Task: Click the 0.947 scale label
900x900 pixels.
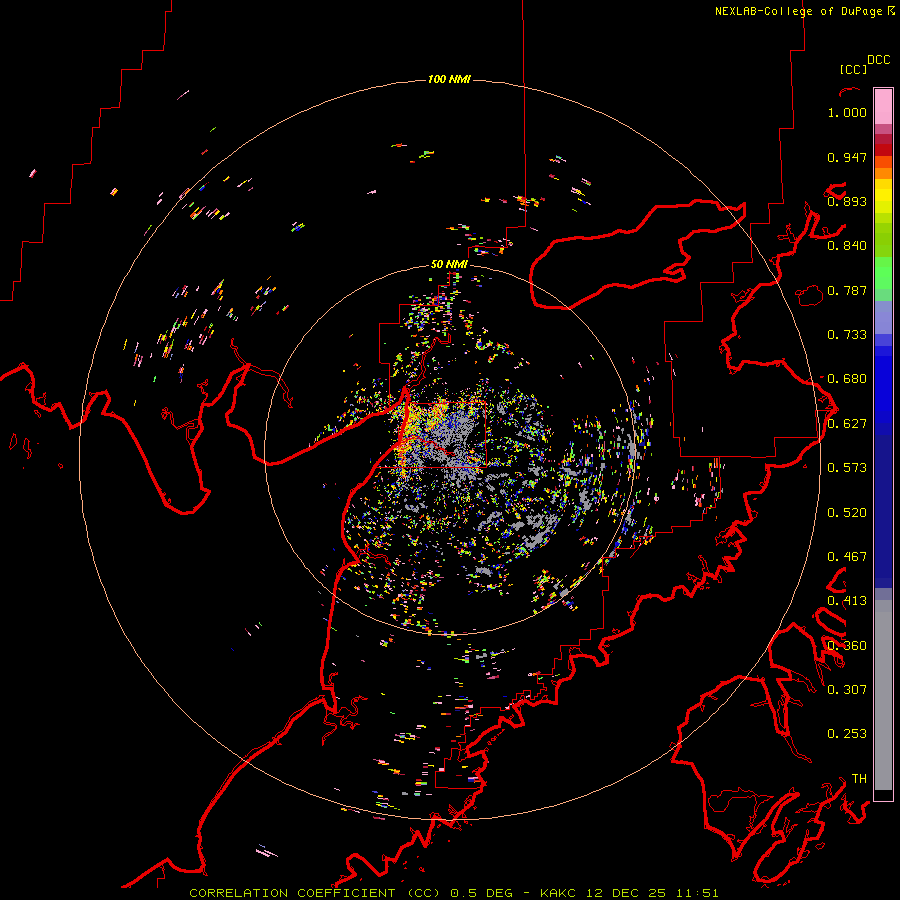Action: click(847, 157)
